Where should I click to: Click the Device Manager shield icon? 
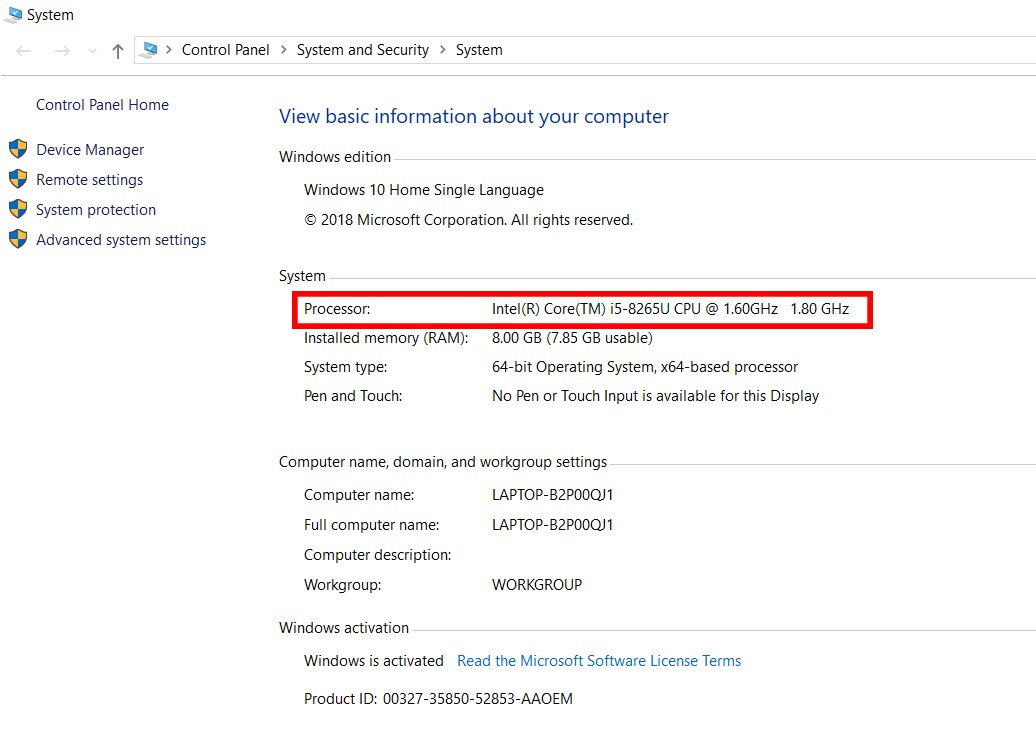tap(19, 149)
